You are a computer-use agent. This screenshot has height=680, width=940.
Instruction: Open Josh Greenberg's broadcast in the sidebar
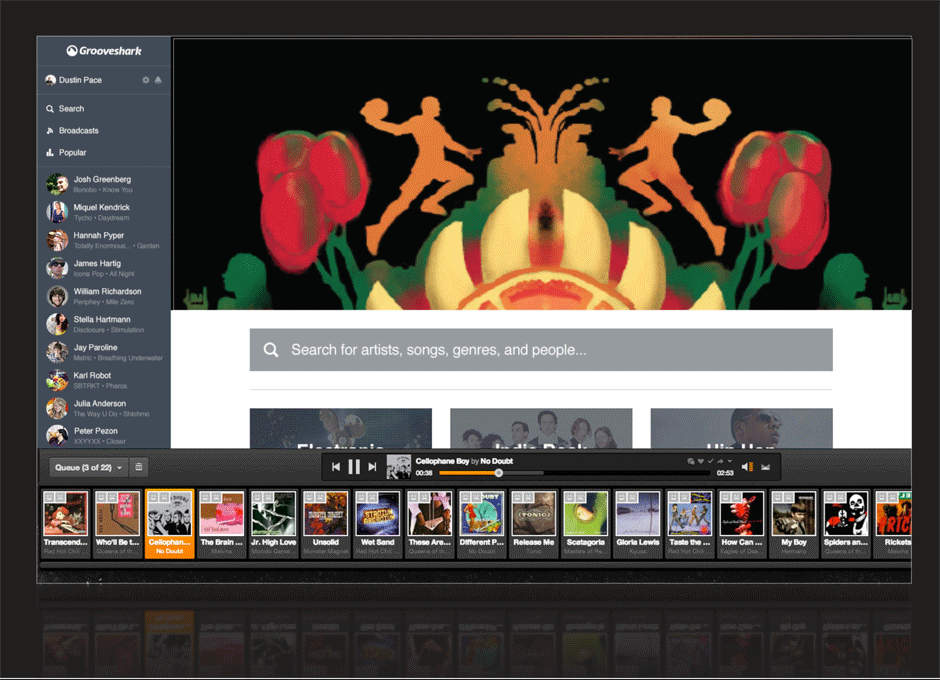[x=102, y=184]
